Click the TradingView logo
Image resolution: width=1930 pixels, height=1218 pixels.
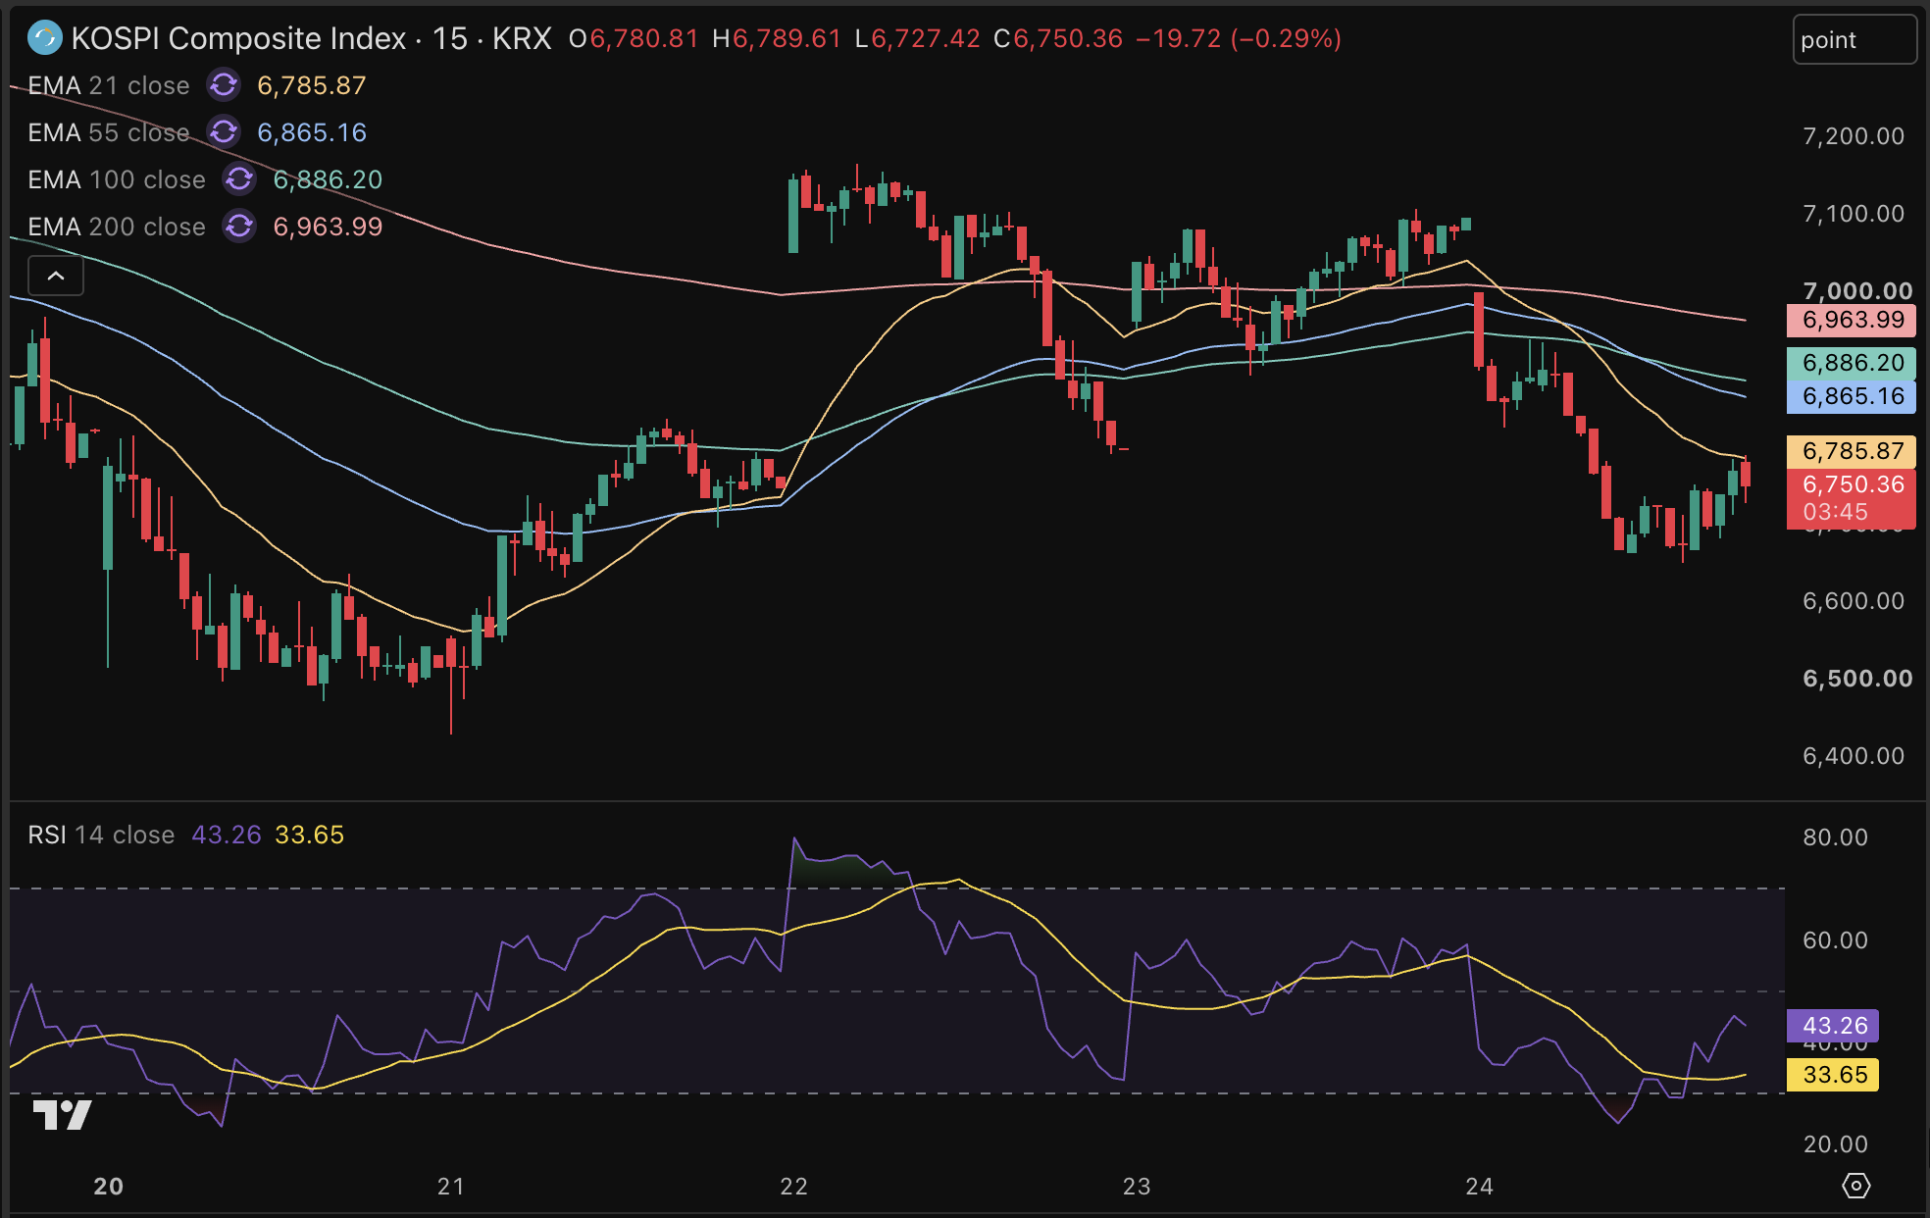62,1115
